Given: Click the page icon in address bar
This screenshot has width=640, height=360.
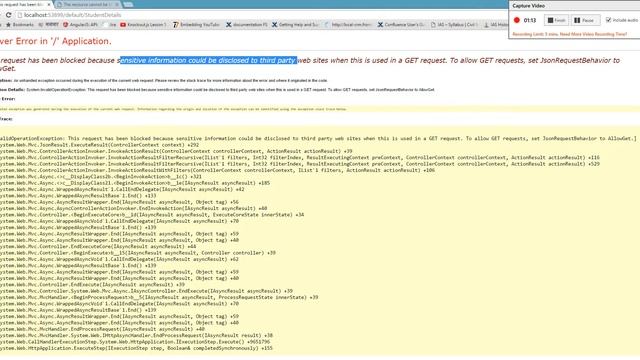Looking at the screenshot, I should (19, 15).
